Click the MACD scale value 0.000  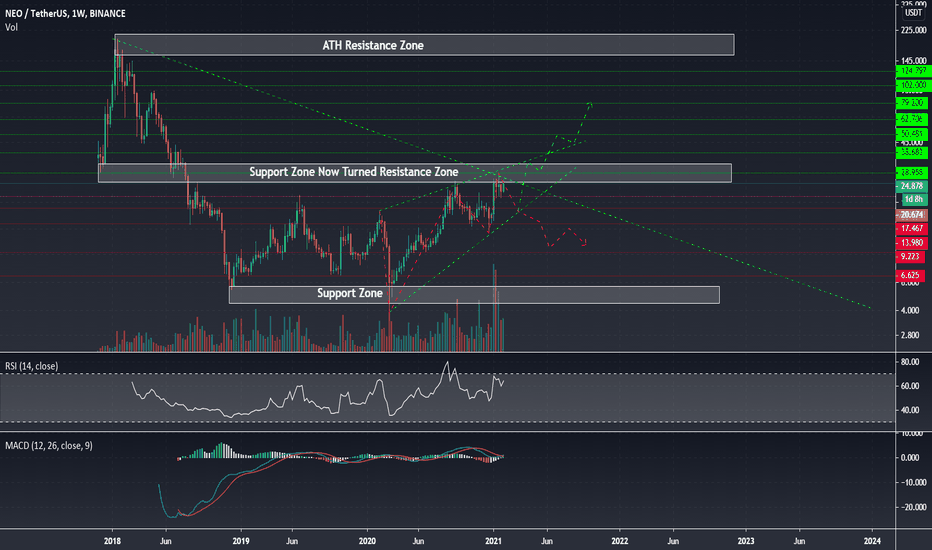pos(910,458)
